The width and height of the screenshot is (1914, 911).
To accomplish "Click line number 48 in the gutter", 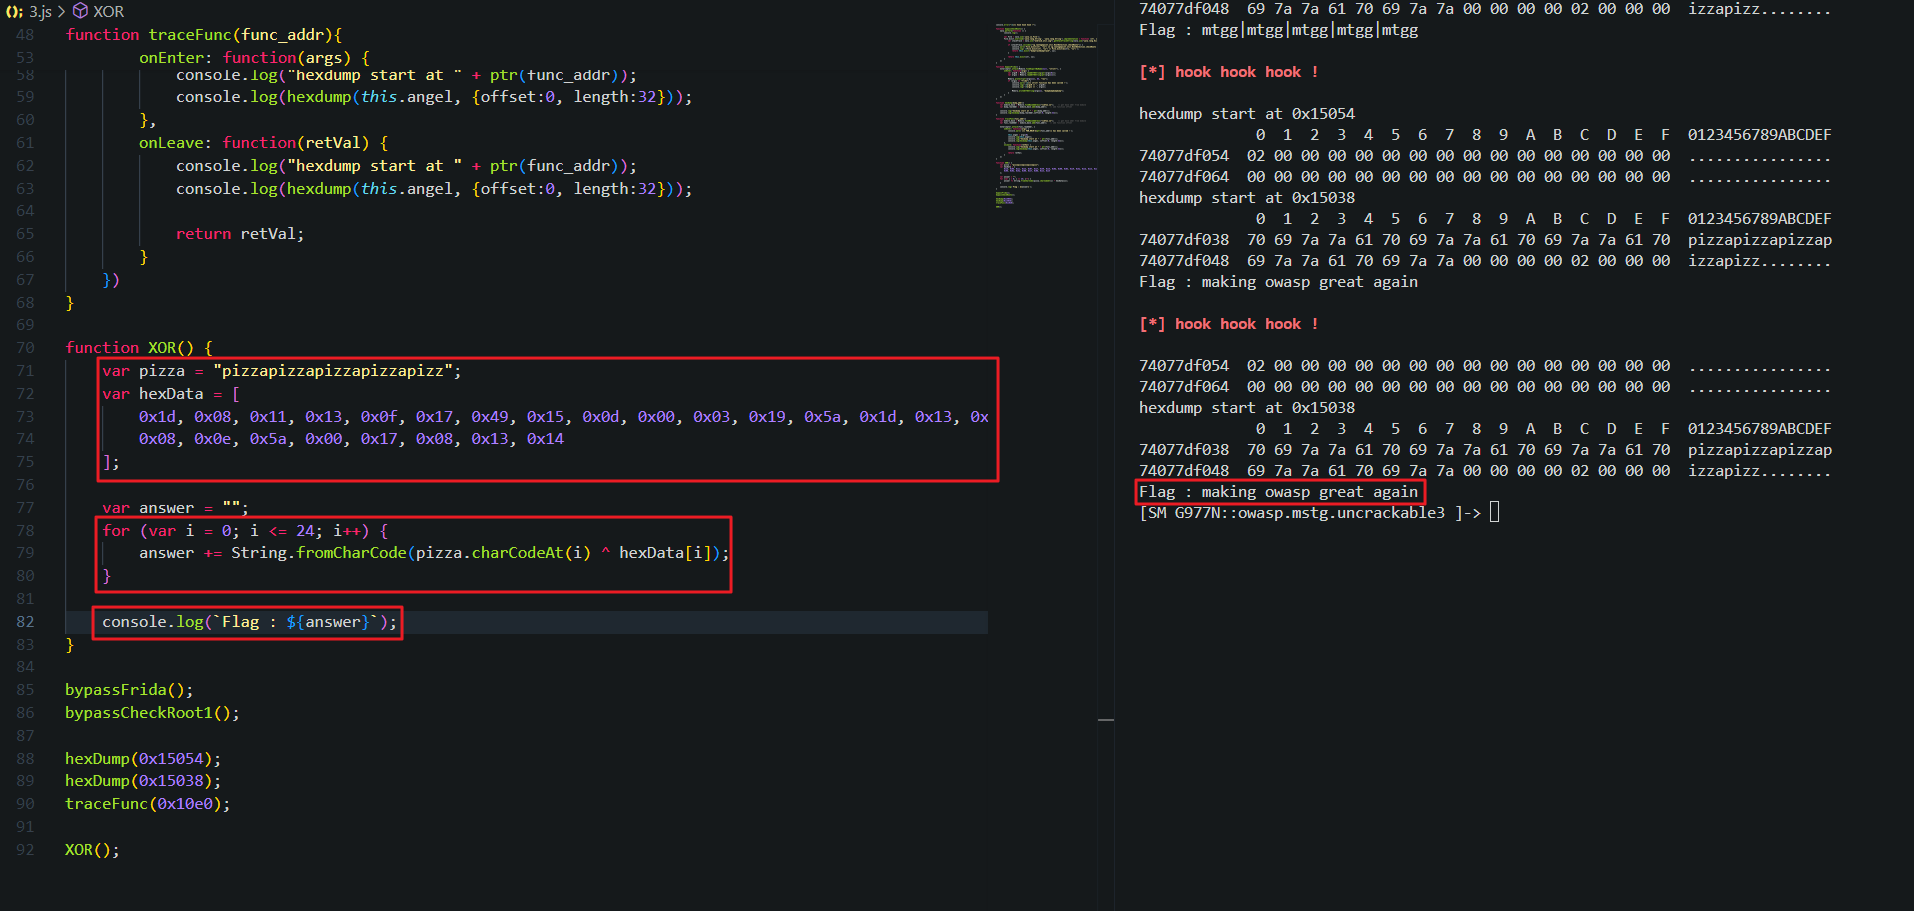I will [x=25, y=35].
